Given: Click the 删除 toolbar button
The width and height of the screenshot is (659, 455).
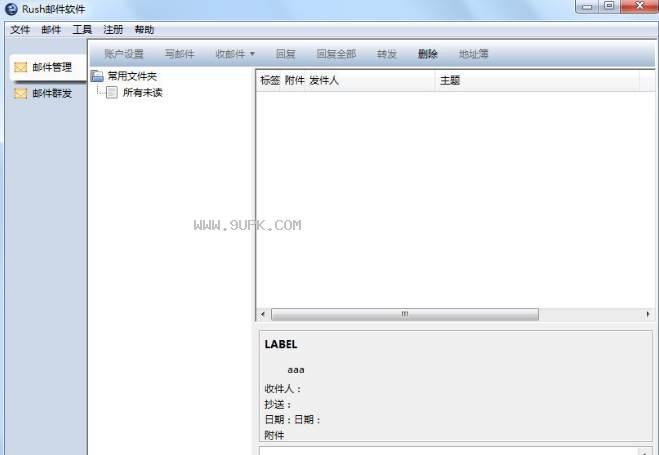Looking at the screenshot, I should [x=428, y=54].
